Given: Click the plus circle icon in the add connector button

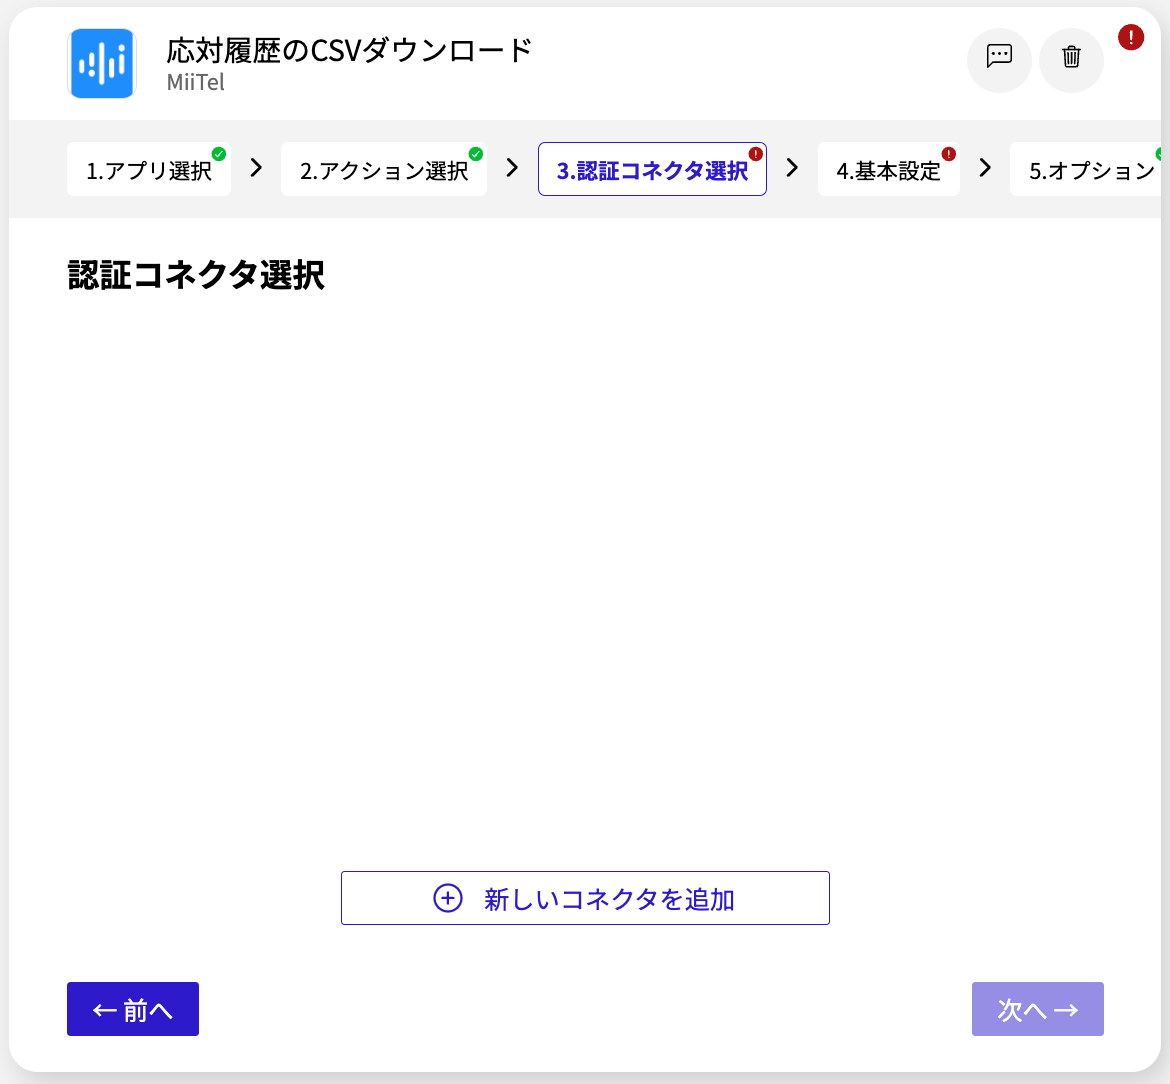Looking at the screenshot, I should 448,898.
